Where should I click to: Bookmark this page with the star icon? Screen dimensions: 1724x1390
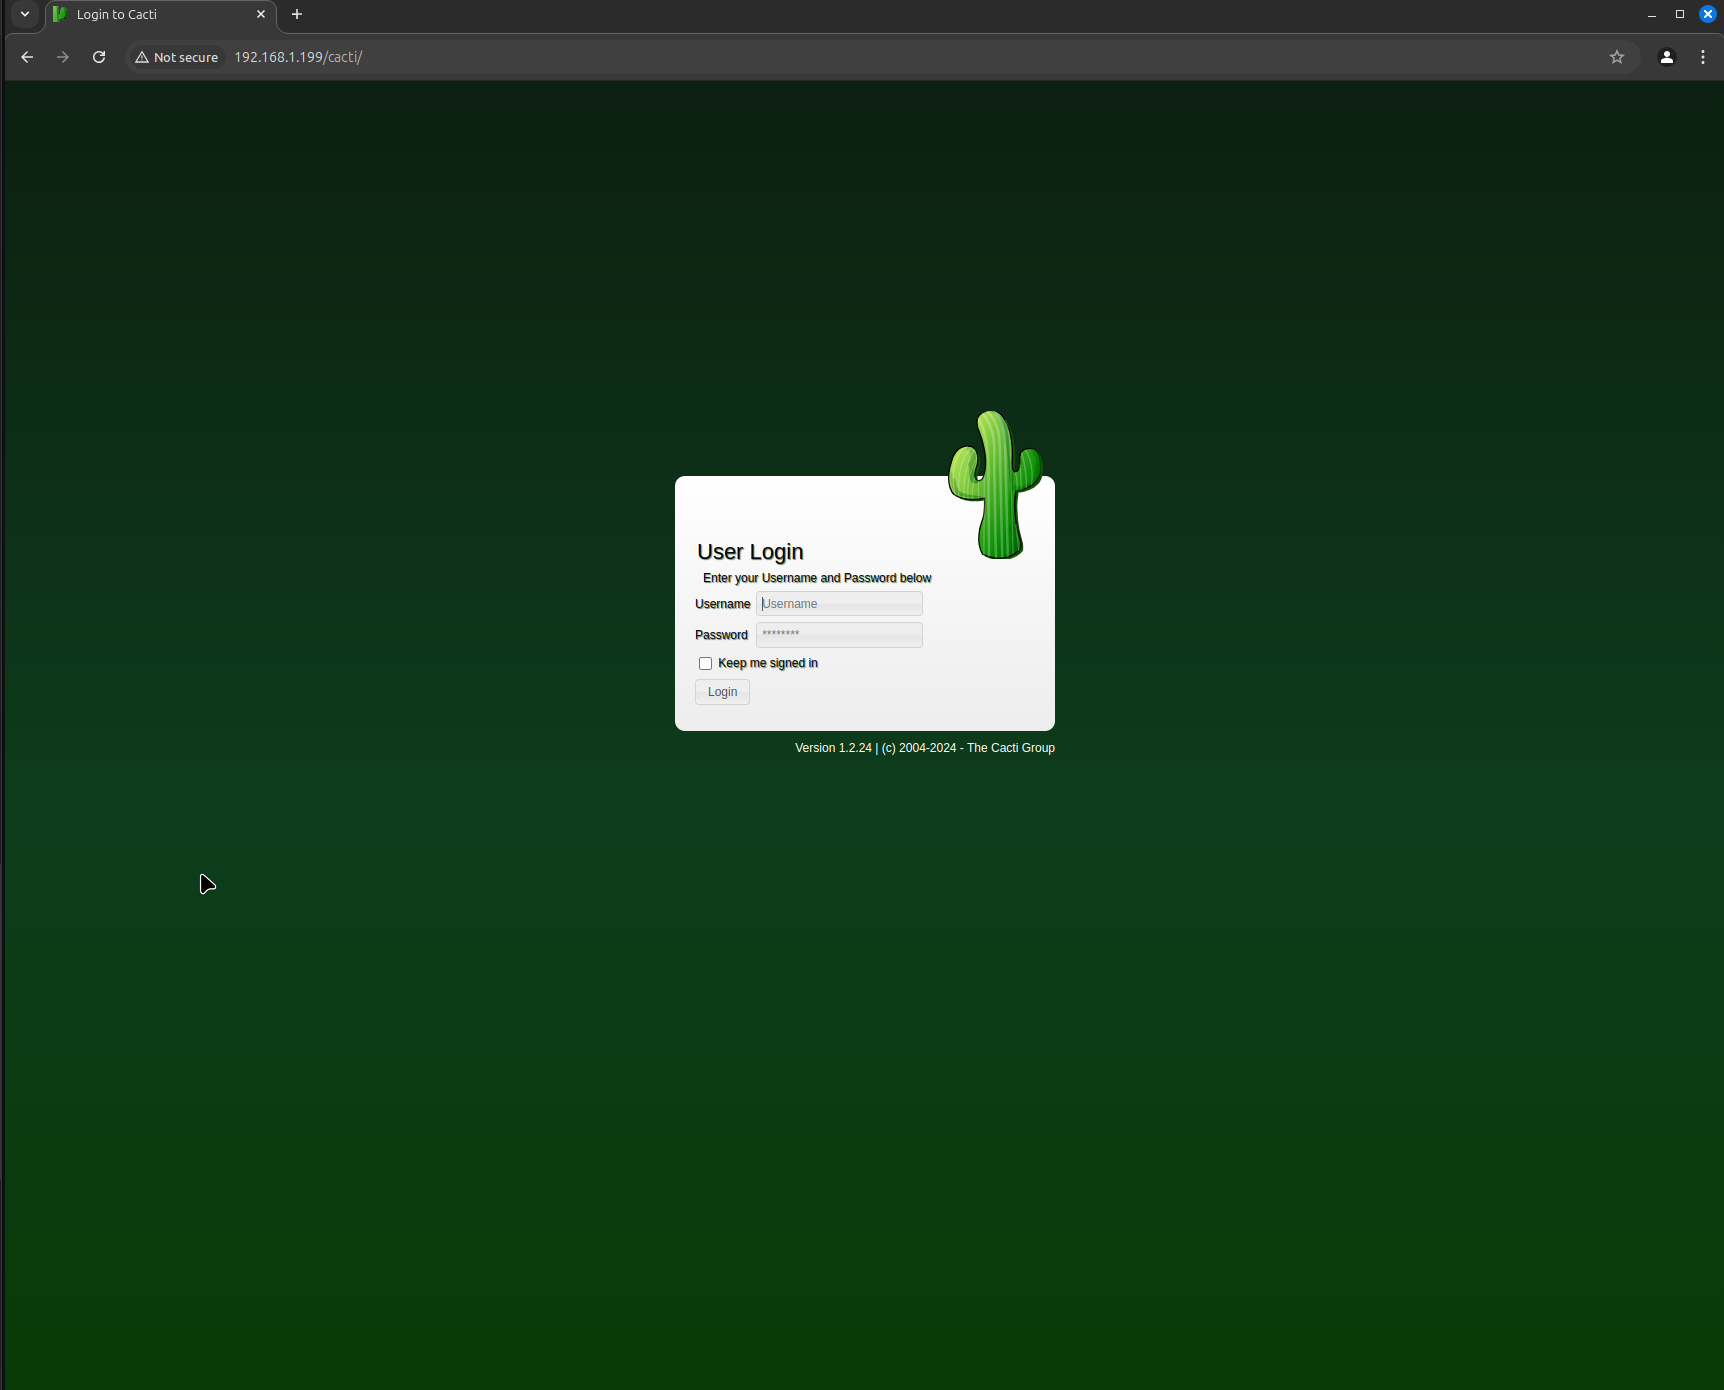1617,57
